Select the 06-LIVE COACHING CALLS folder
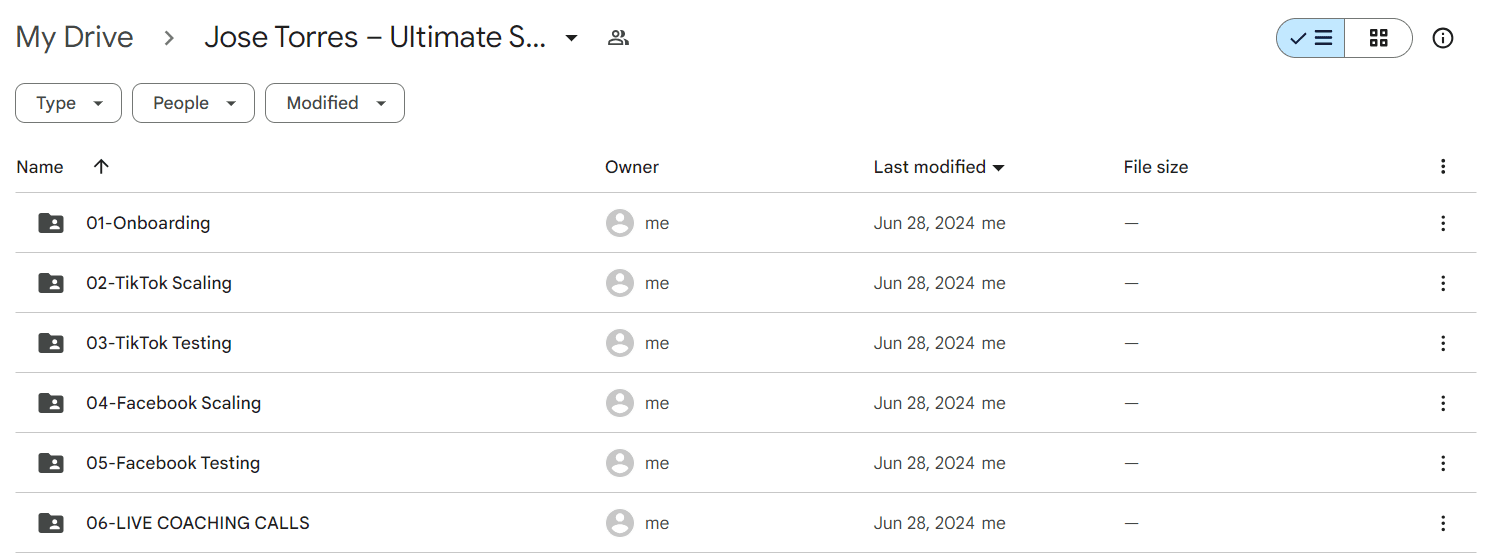This screenshot has width=1492, height=556. [x=745, y=523]
